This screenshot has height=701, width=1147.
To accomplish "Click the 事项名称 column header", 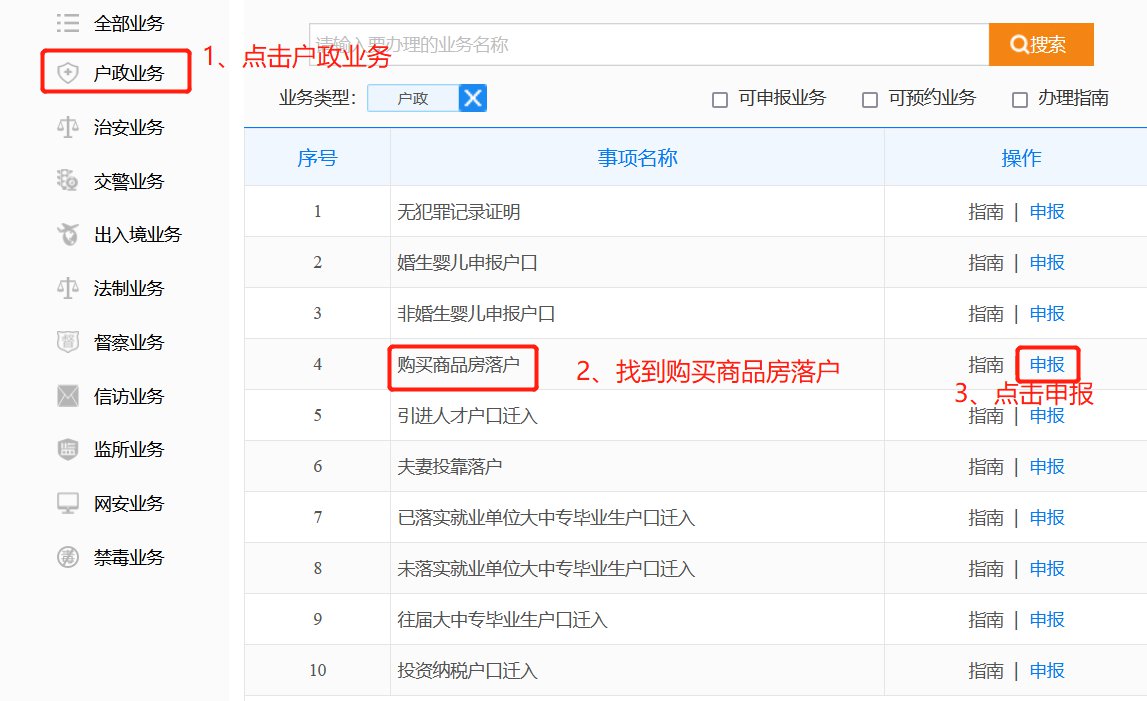I will coord(637,157).
